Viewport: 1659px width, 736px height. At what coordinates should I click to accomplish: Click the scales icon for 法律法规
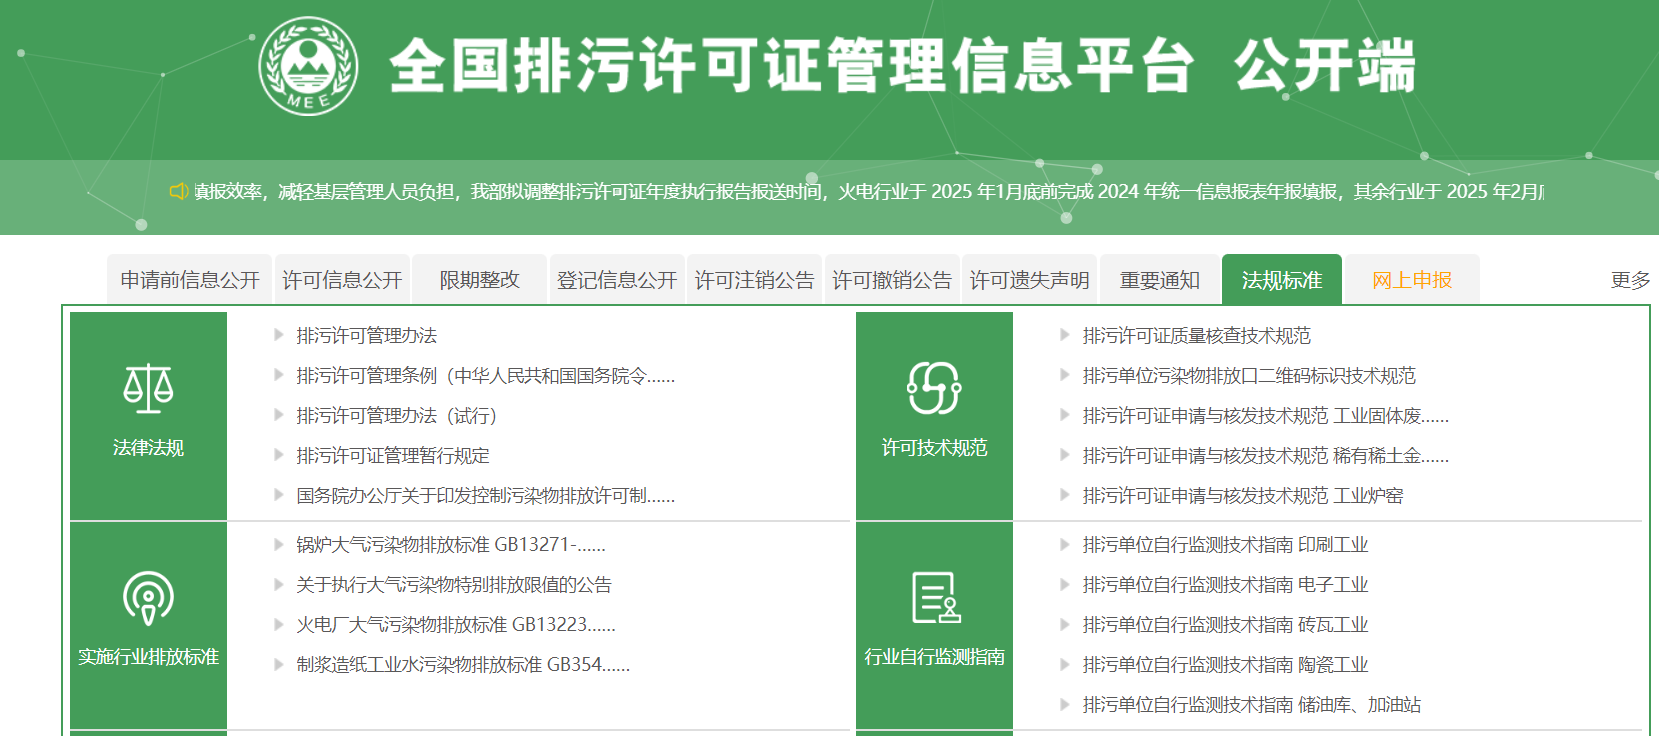[x=148, y=389]
